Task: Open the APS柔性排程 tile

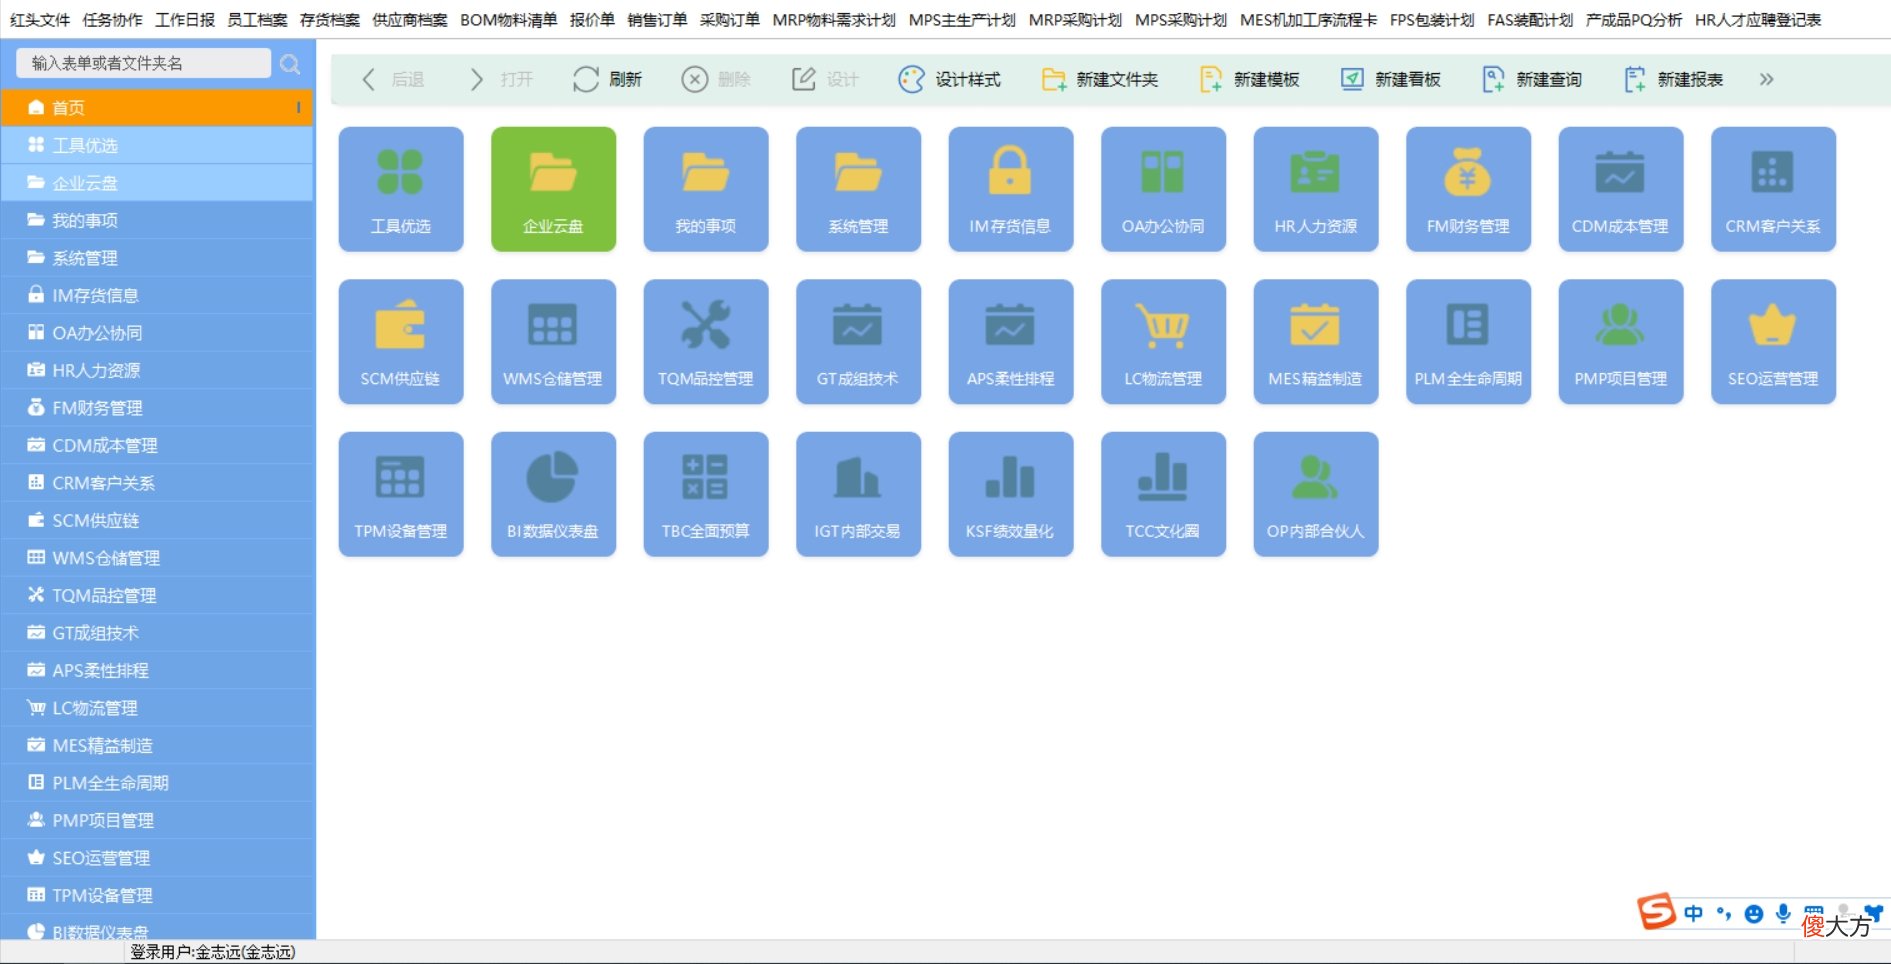Action: tap(1011, 342)
